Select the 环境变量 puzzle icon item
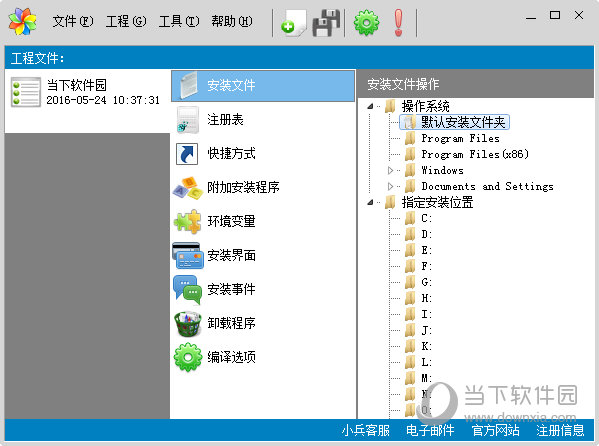This screenshot has width=599, height=446. [x=263, y=221]
